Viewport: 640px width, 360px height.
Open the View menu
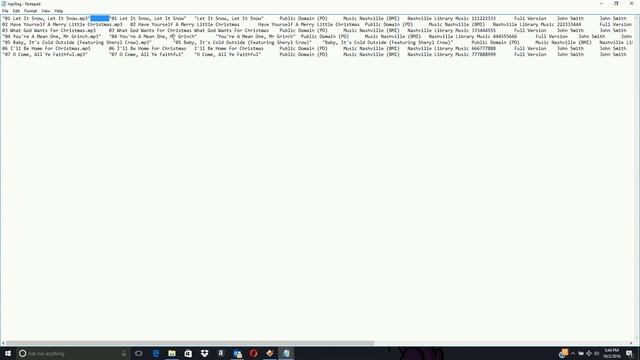[x=46, y=11]
